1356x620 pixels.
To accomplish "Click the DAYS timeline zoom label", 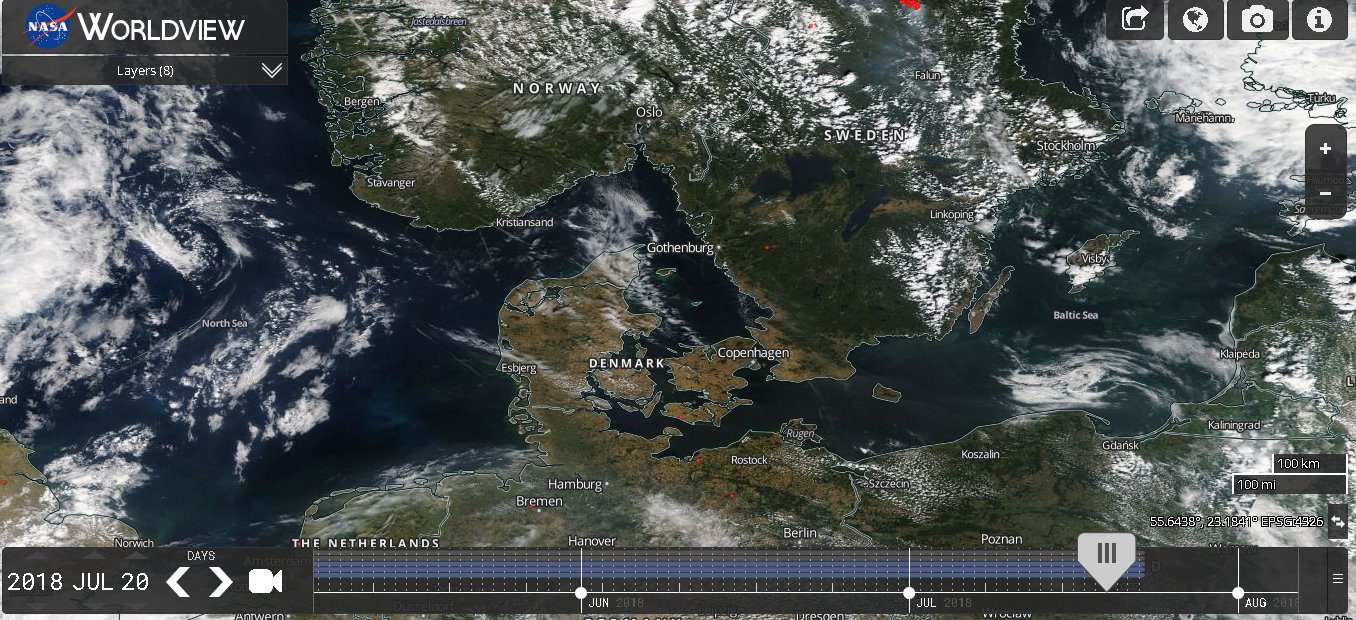I will pyautogui.click(x=201, y=555).
